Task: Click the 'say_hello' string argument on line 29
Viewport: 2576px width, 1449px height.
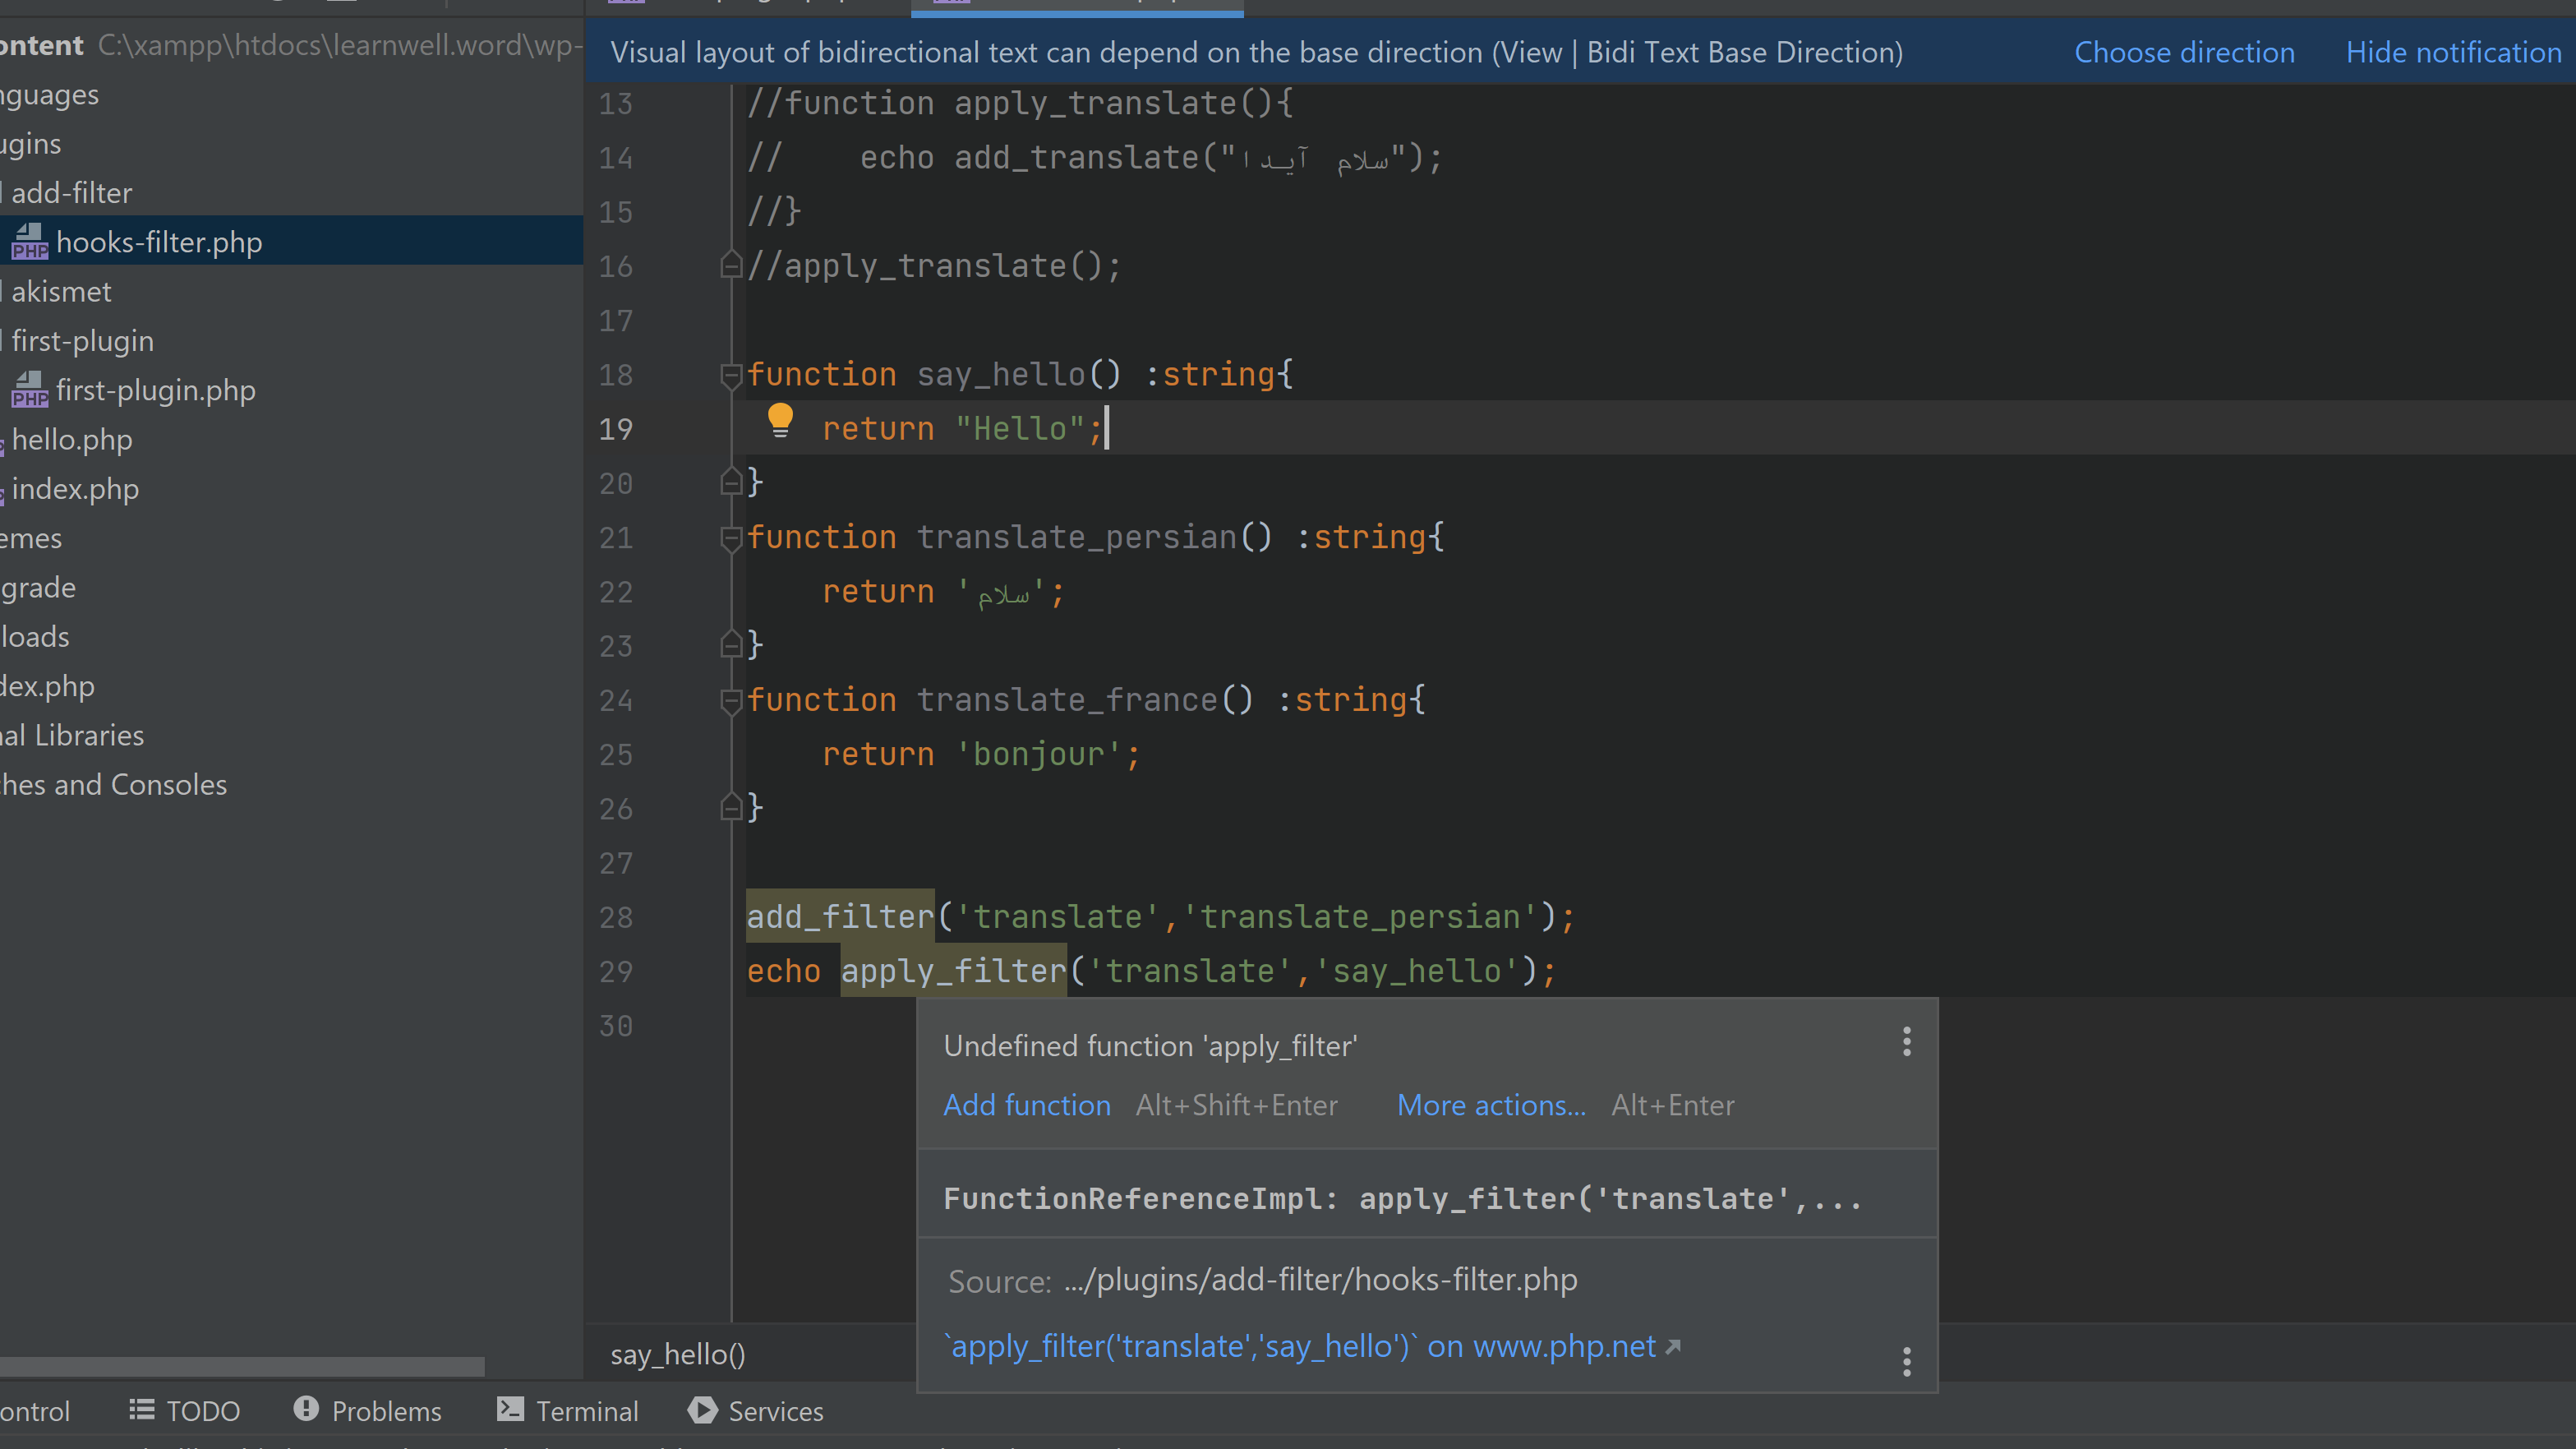Action: tap(1417, 971)
